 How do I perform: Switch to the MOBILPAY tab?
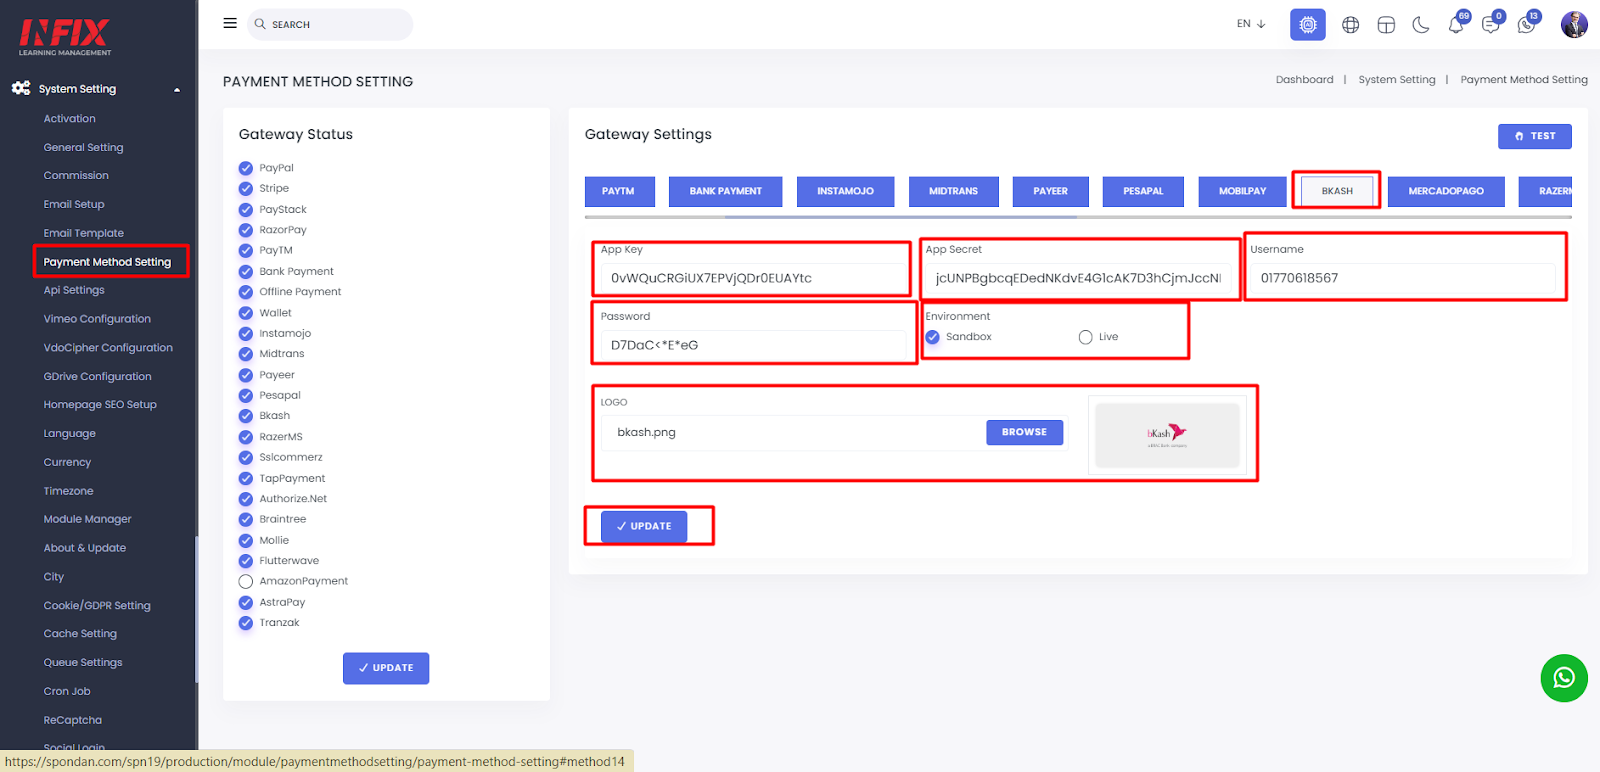coord(1242,191)
